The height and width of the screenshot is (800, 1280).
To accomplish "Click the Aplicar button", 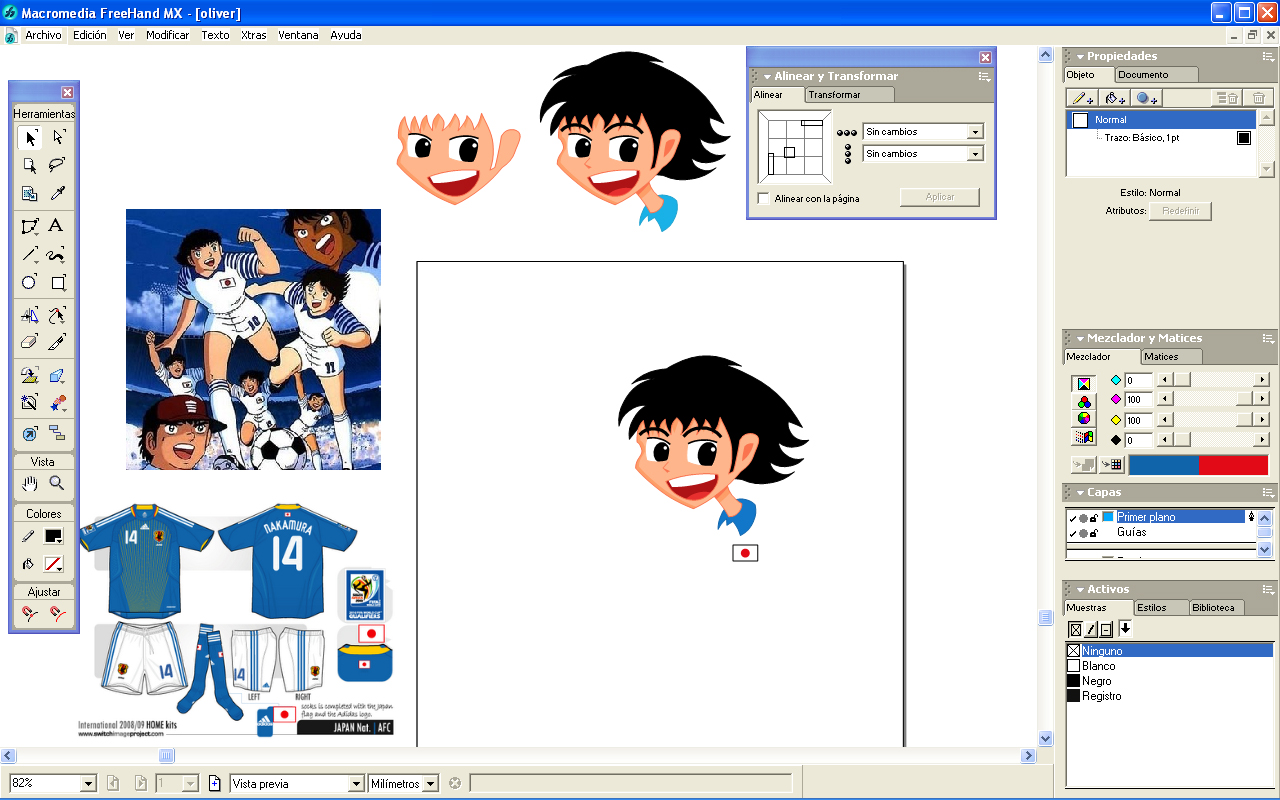I will coord(940,197).
